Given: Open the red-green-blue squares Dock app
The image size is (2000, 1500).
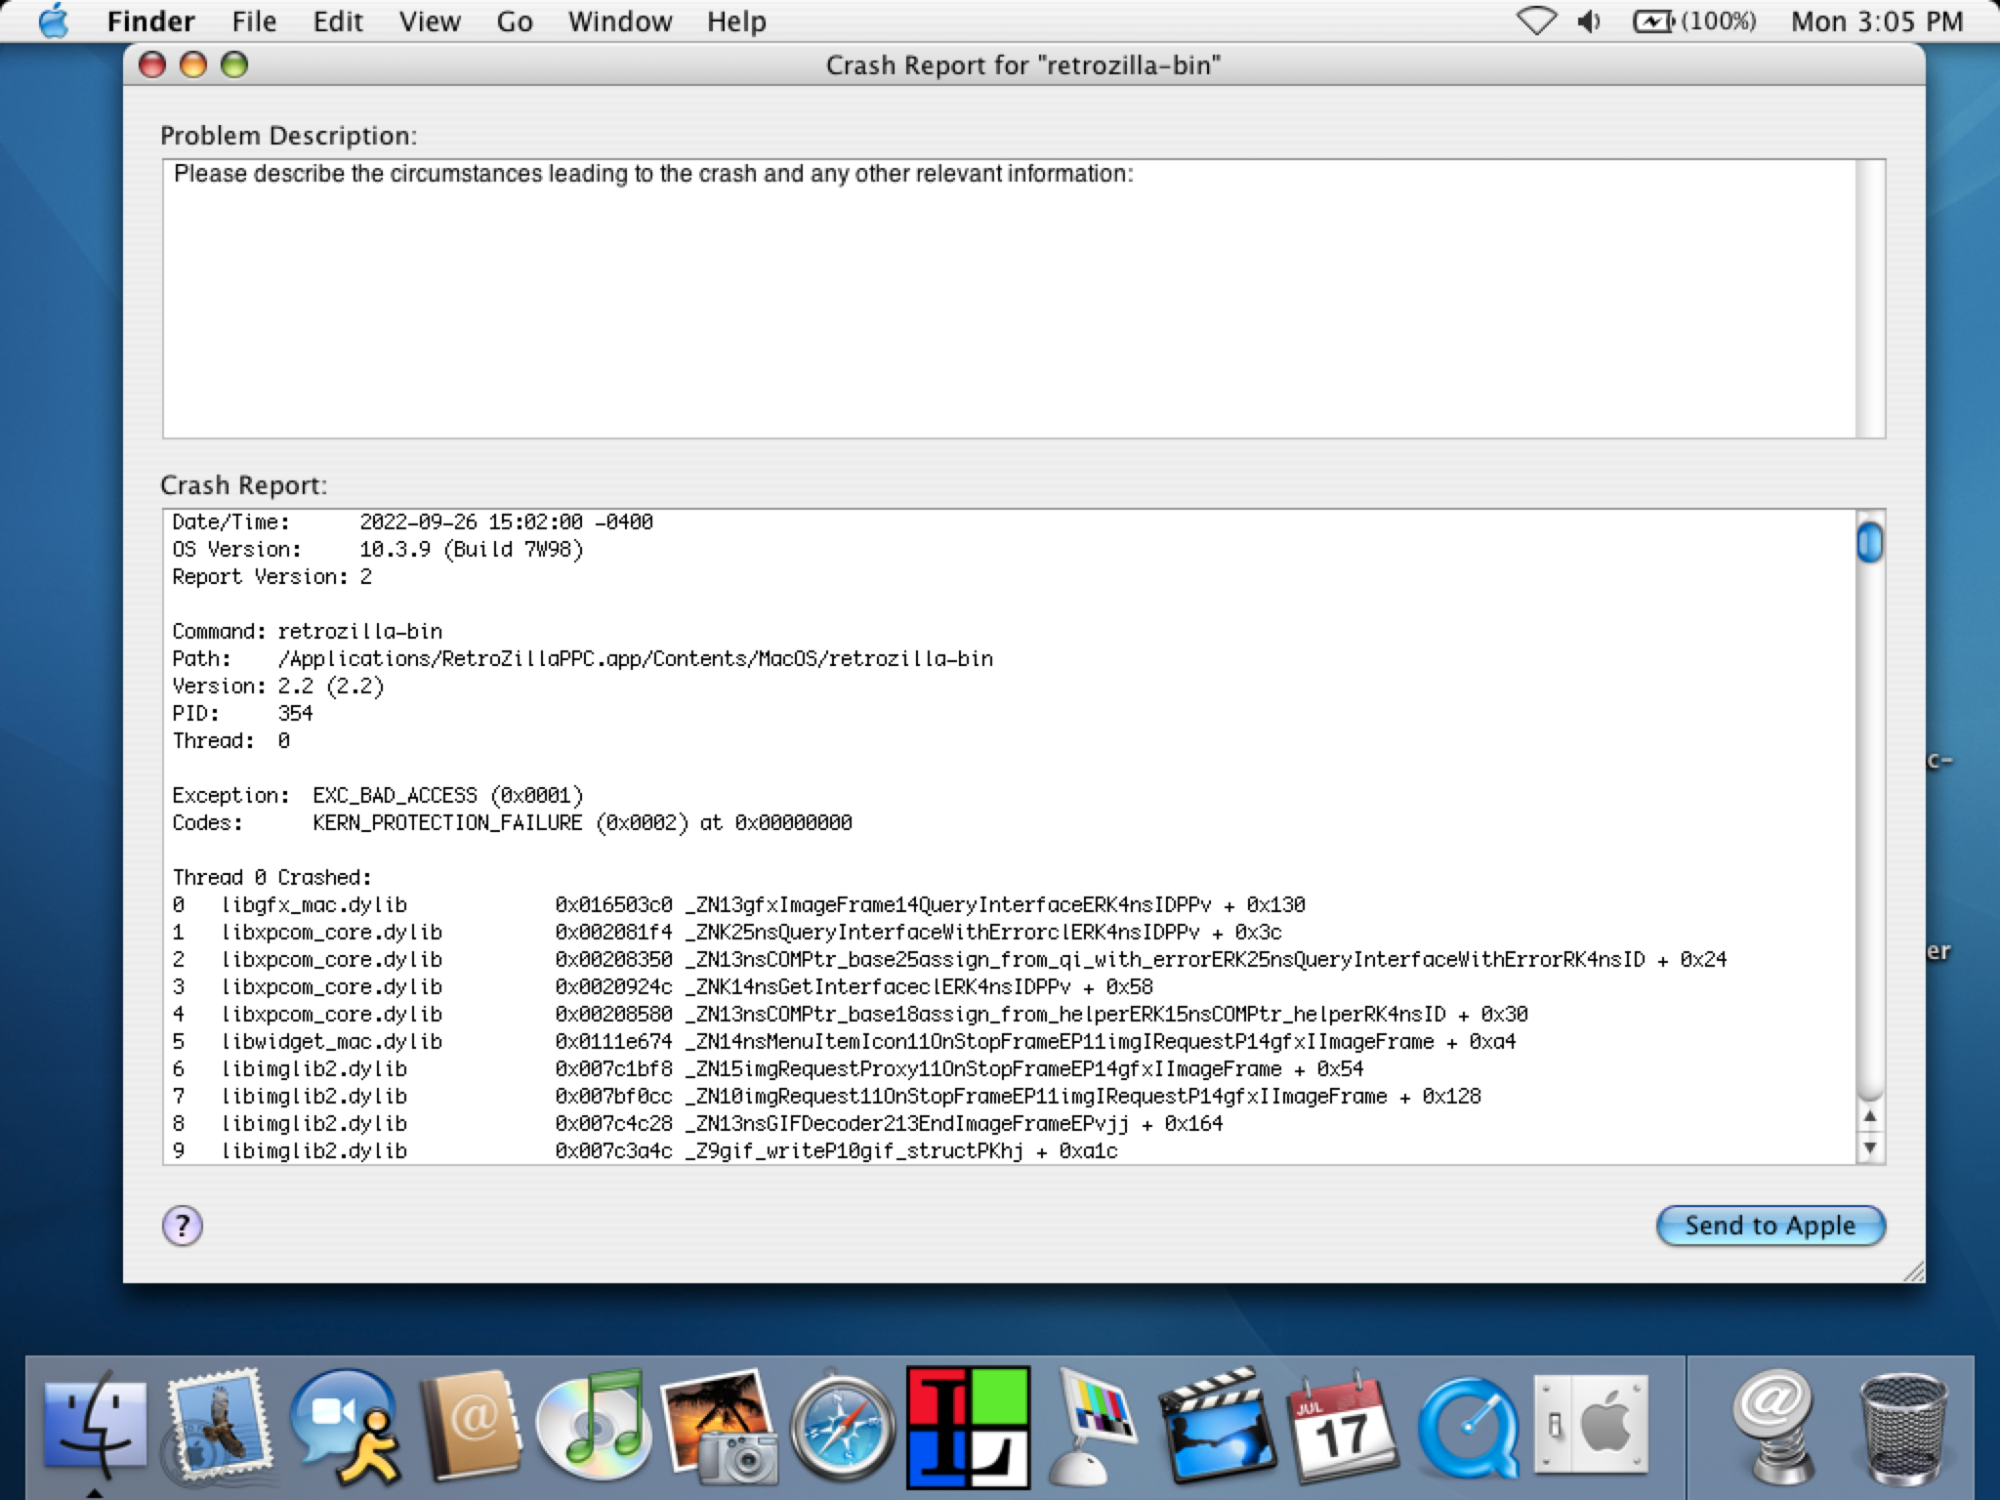Looking at the screenshot, I should pyautogui.click(x=968, y=1427).
